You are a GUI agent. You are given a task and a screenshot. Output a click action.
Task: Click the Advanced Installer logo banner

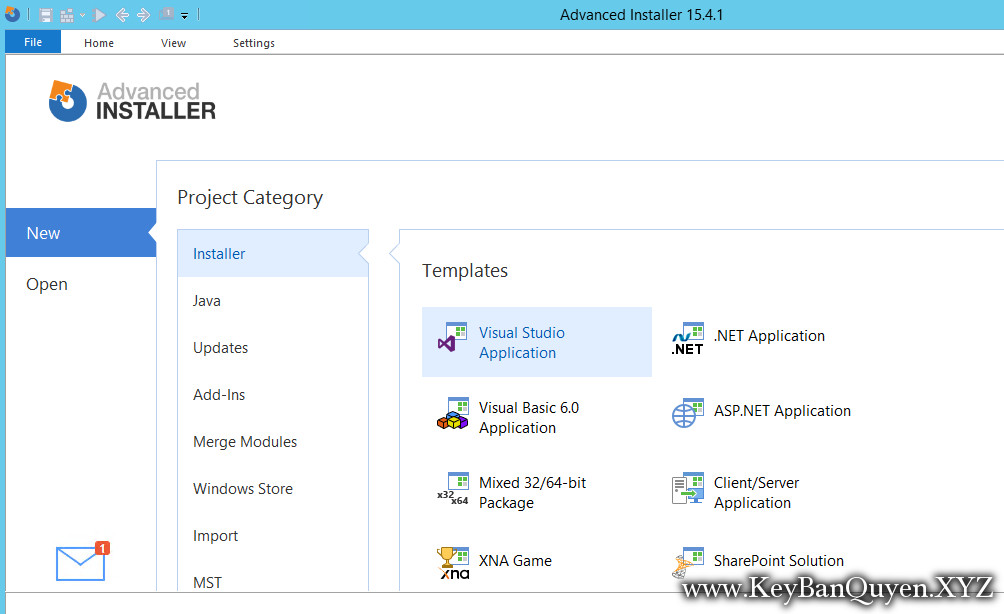click(x=132, y=101)
